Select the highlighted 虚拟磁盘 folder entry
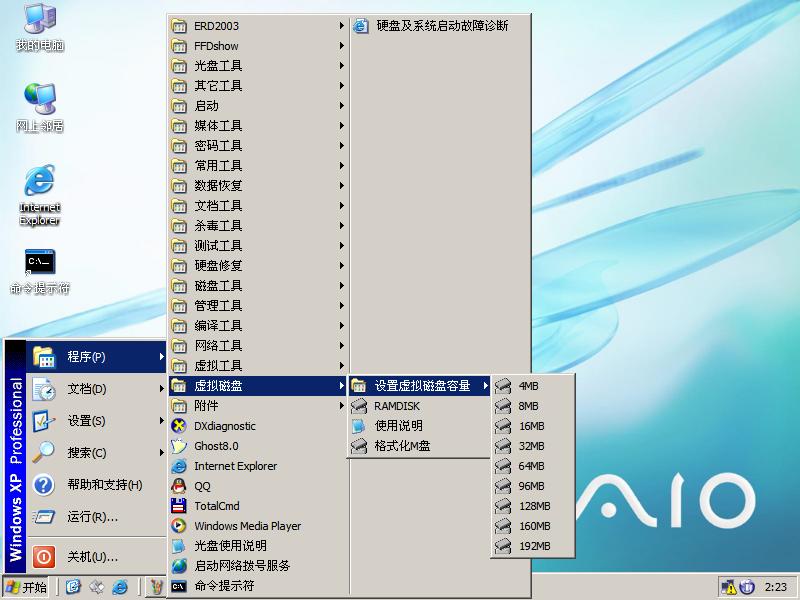The height and width of the screenshot is (600, 800). (259, 386)
